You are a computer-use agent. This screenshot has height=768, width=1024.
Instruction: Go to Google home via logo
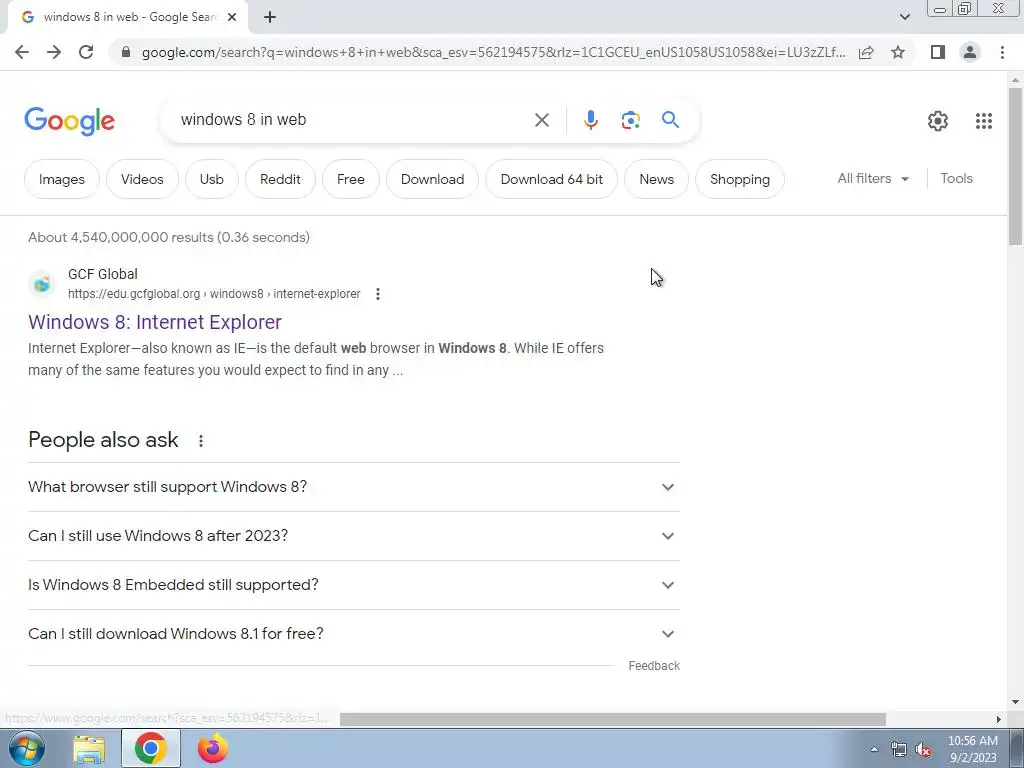(x=70, y=121)
